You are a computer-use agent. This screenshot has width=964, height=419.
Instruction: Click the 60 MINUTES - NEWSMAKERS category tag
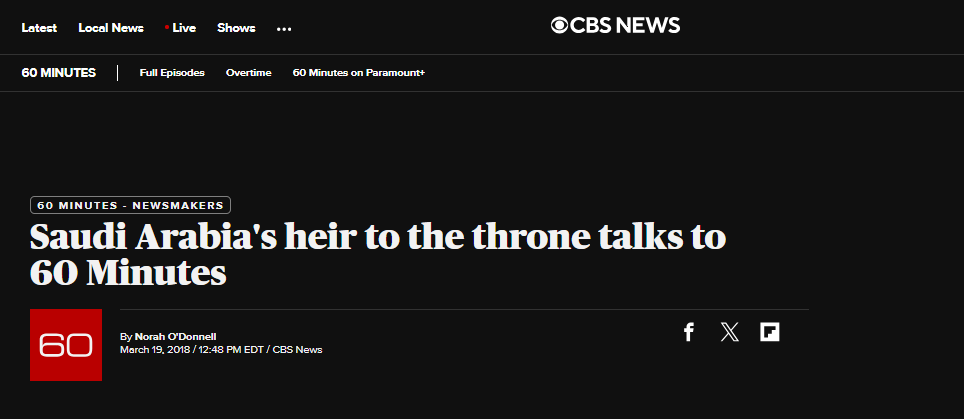(130, 205)
